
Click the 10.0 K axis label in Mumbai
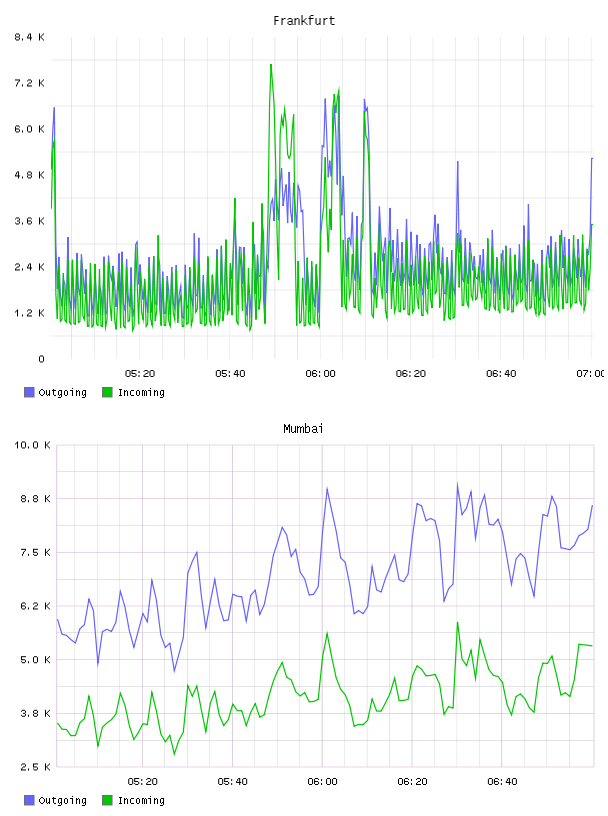[32, 445]
